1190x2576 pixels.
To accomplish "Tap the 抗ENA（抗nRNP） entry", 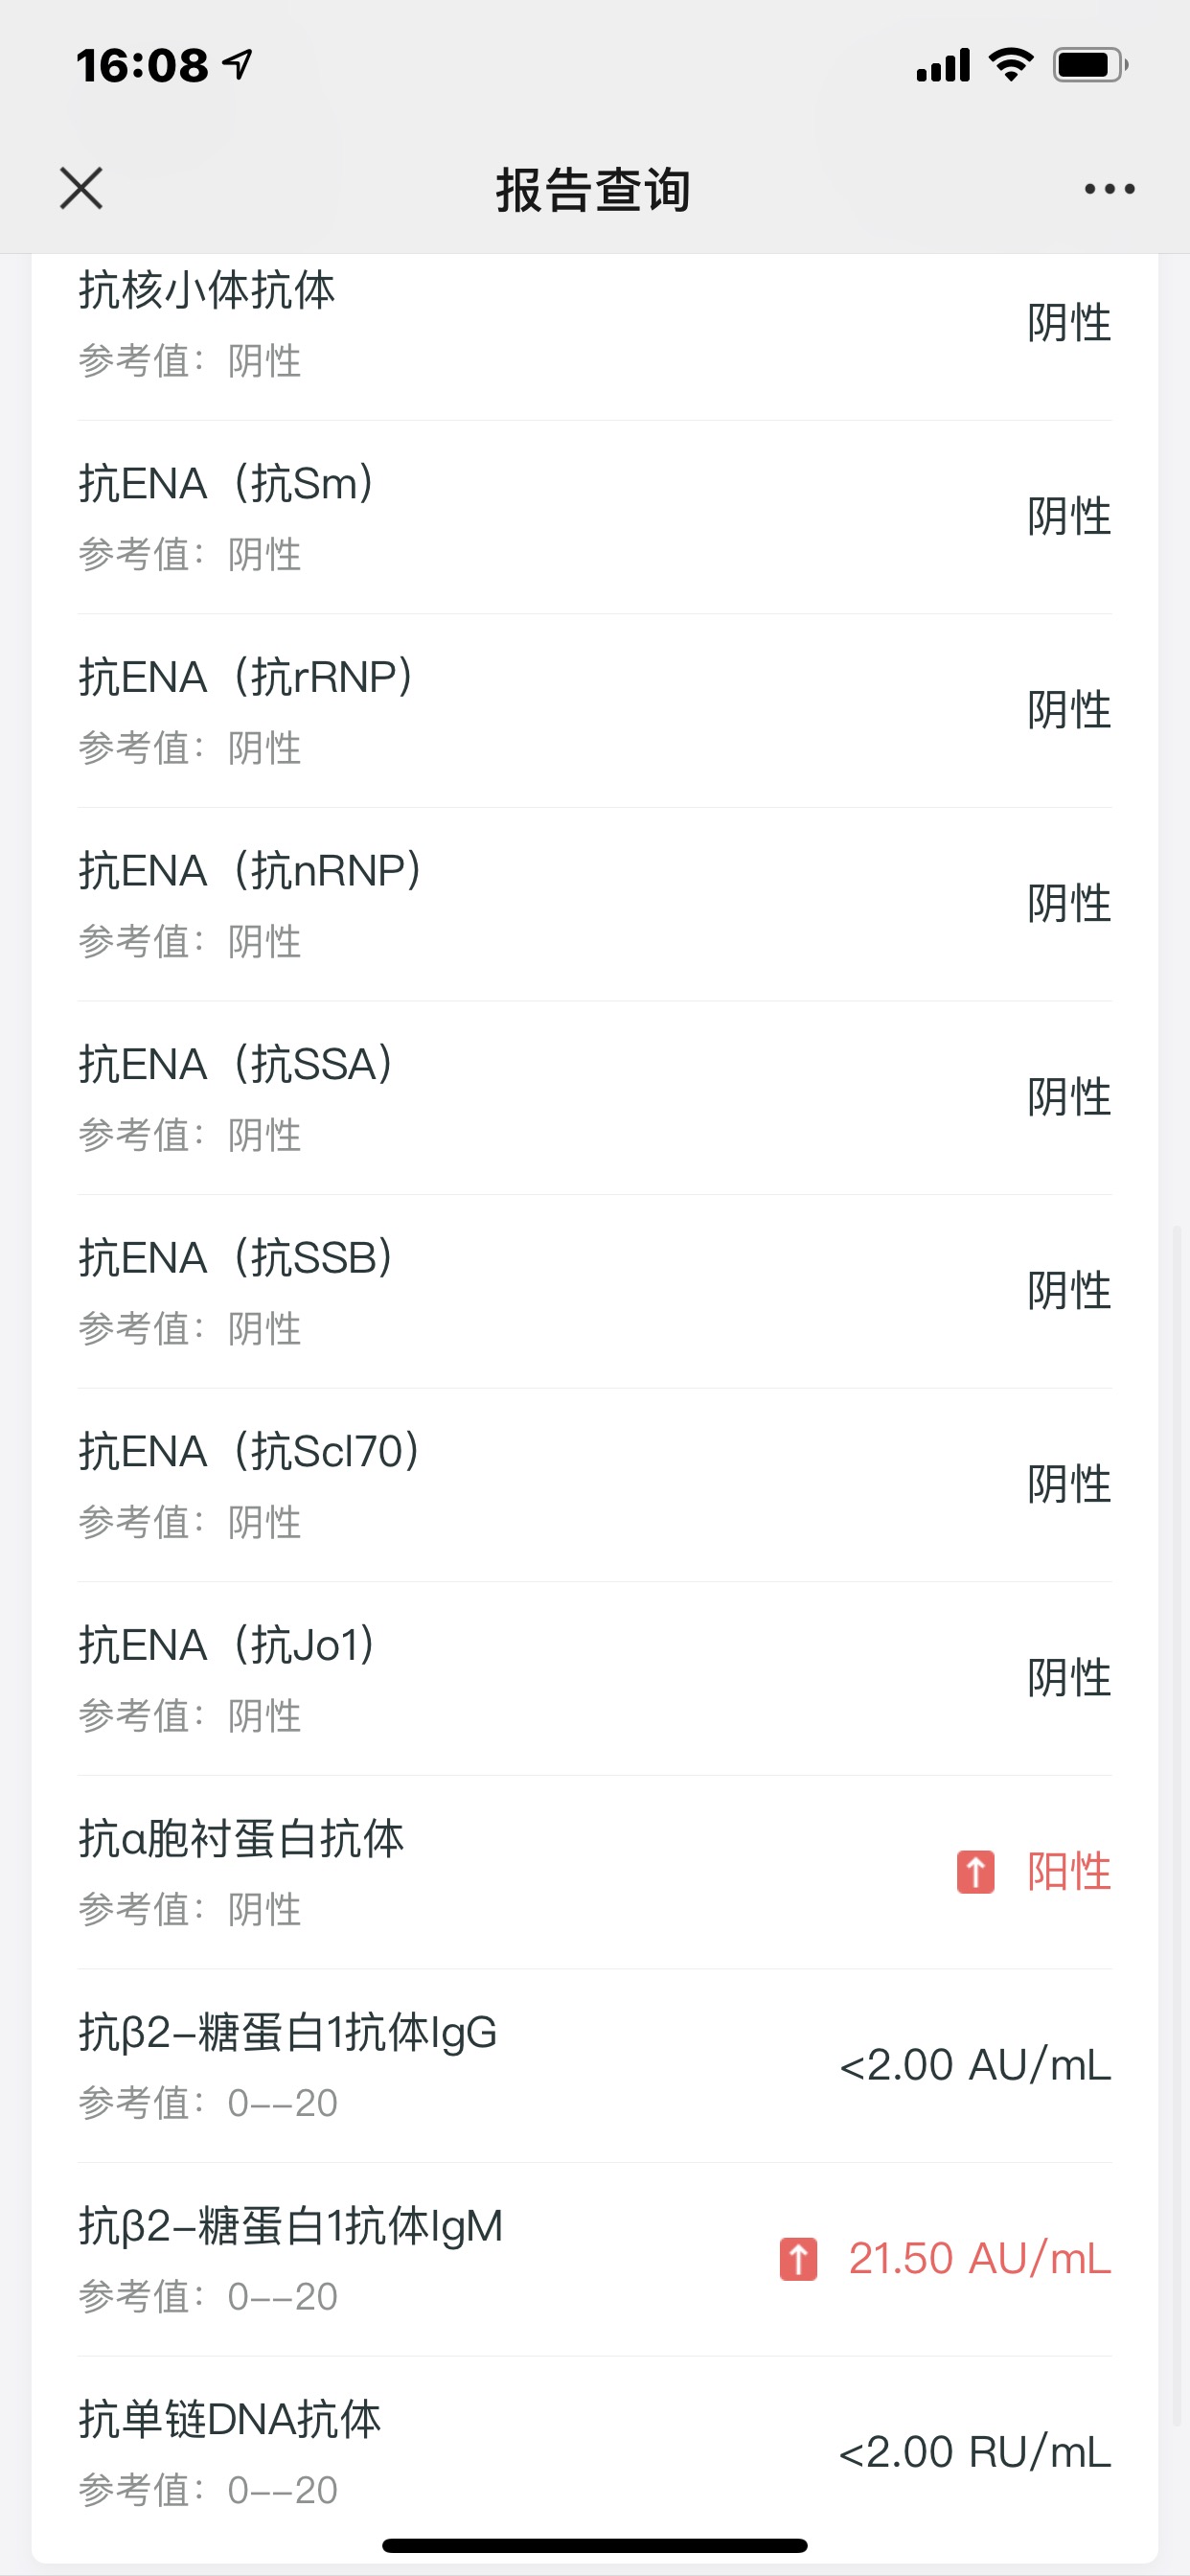I will 594,903.
